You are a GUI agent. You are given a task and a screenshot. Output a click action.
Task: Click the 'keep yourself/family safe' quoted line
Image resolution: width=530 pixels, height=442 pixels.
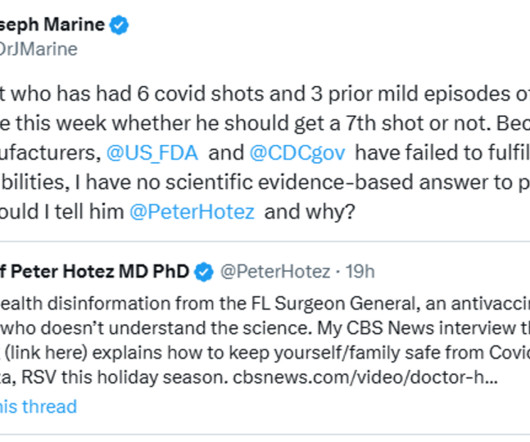coord(265,353)
